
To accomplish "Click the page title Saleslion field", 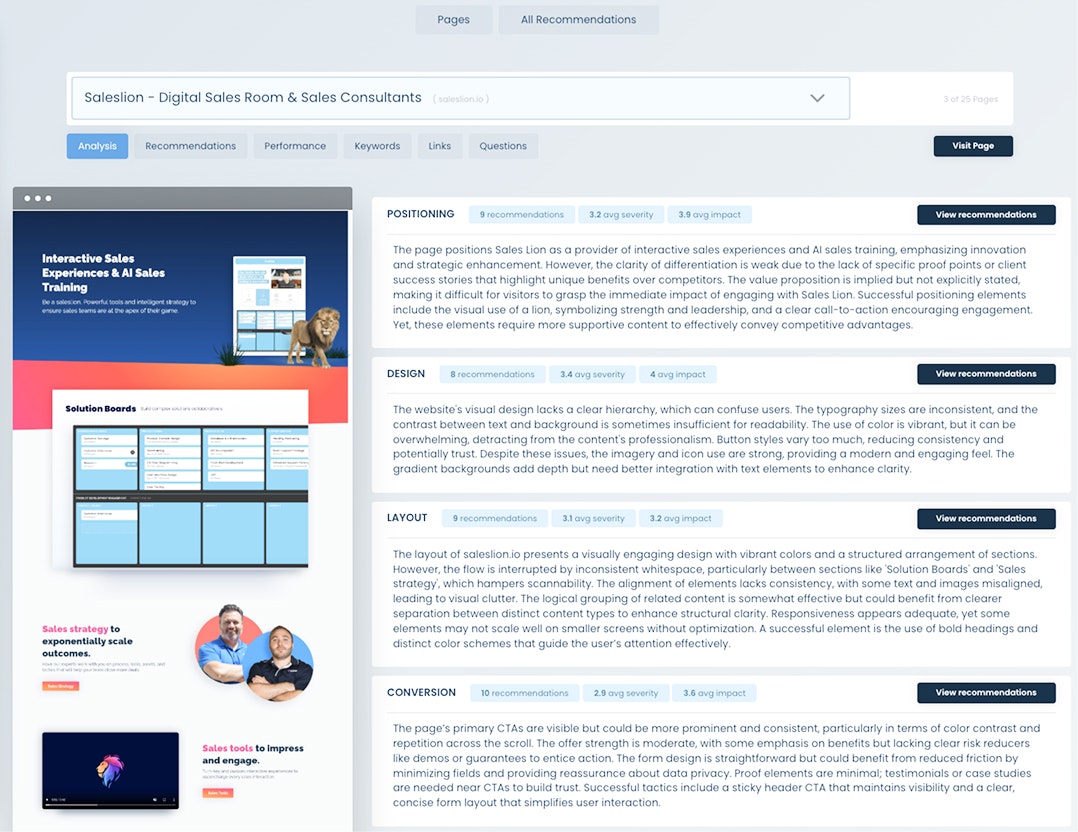I will [461, 98].
